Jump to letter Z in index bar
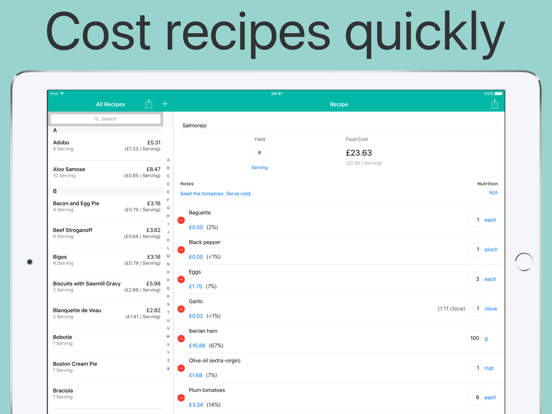552x414 pixels. coord(168,360)
